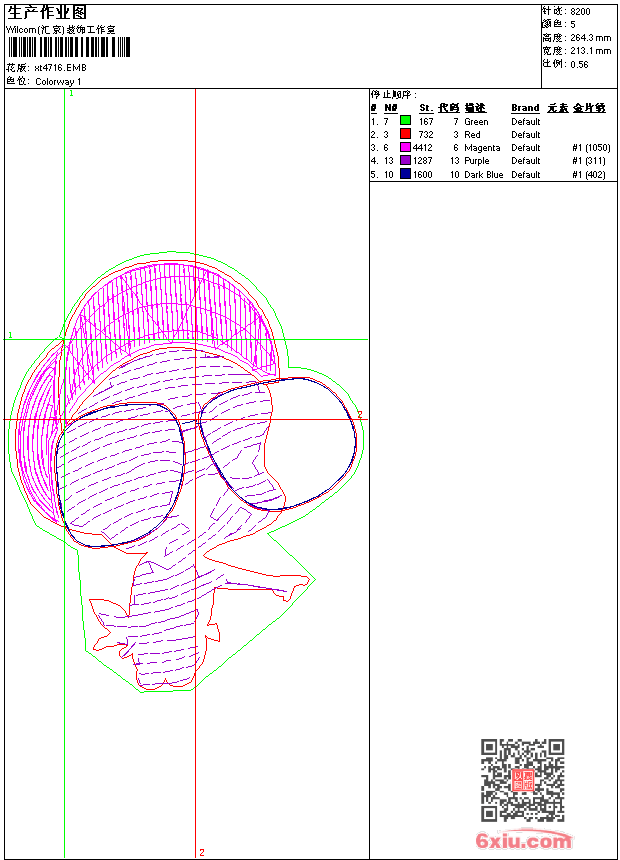Click the sequin value #1 (311)
Image resolution: width=620 pixels, height=860 pixels.
tap(589, 161)
